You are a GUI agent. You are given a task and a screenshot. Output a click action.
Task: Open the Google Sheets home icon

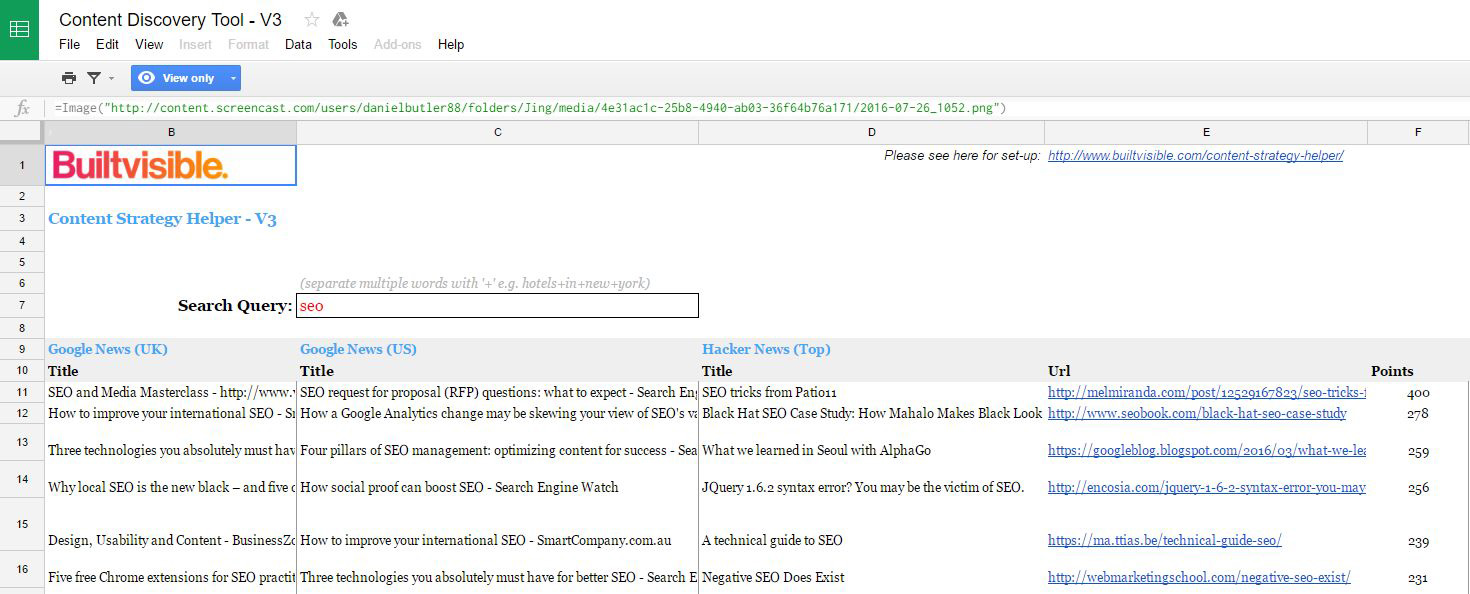click(x=19, y=29)
